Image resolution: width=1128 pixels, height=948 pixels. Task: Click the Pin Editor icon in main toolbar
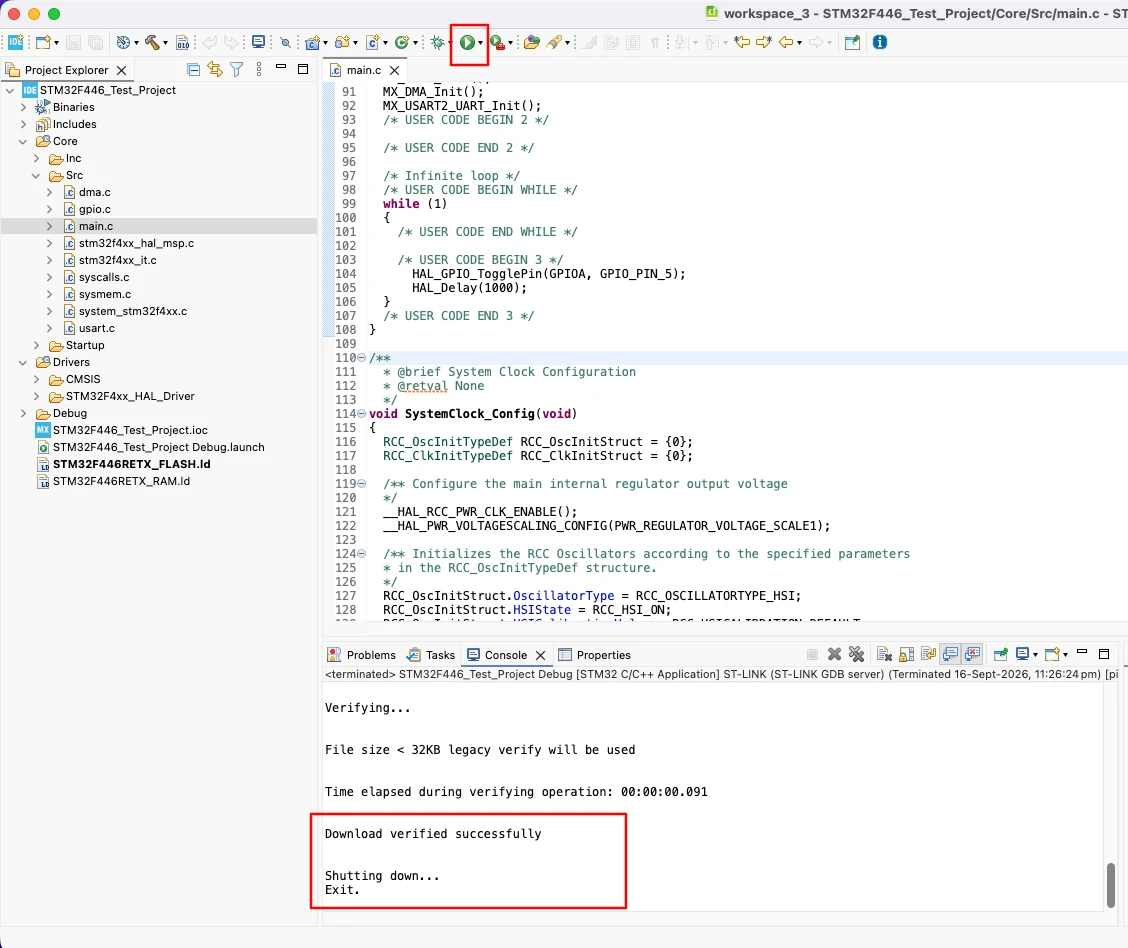pos(852,42)
